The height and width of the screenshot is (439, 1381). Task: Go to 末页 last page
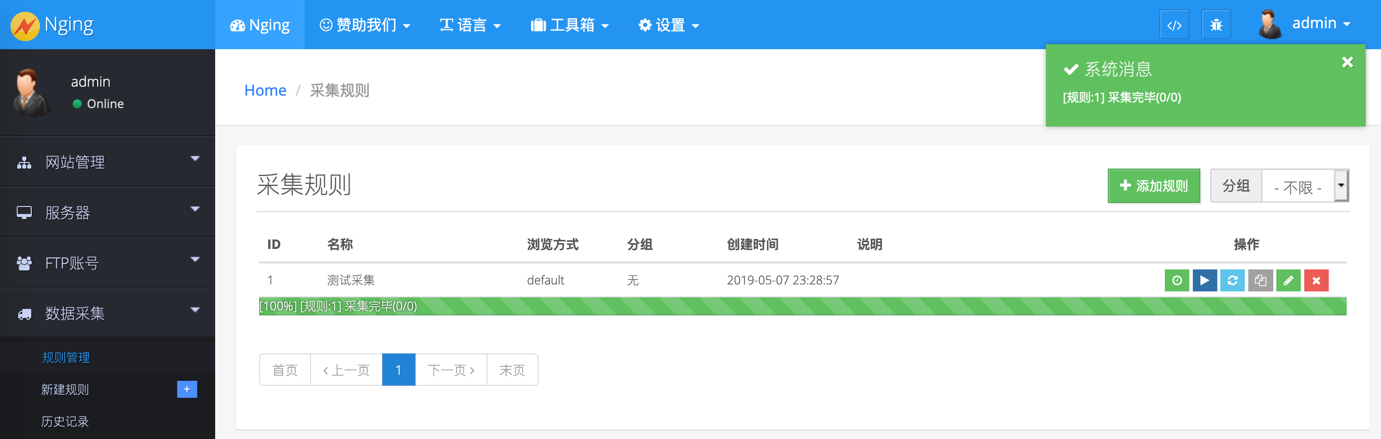coord(512,370)
